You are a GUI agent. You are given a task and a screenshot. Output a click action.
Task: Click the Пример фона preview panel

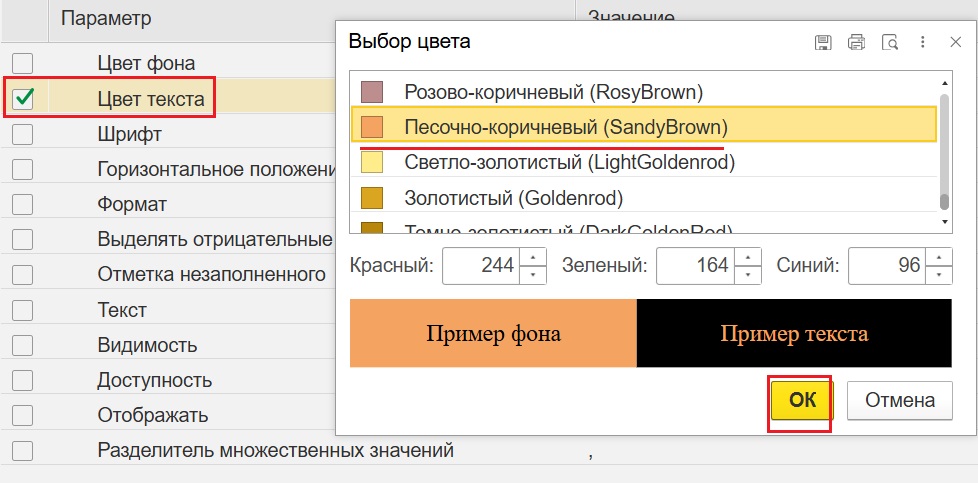pos(493,333)
